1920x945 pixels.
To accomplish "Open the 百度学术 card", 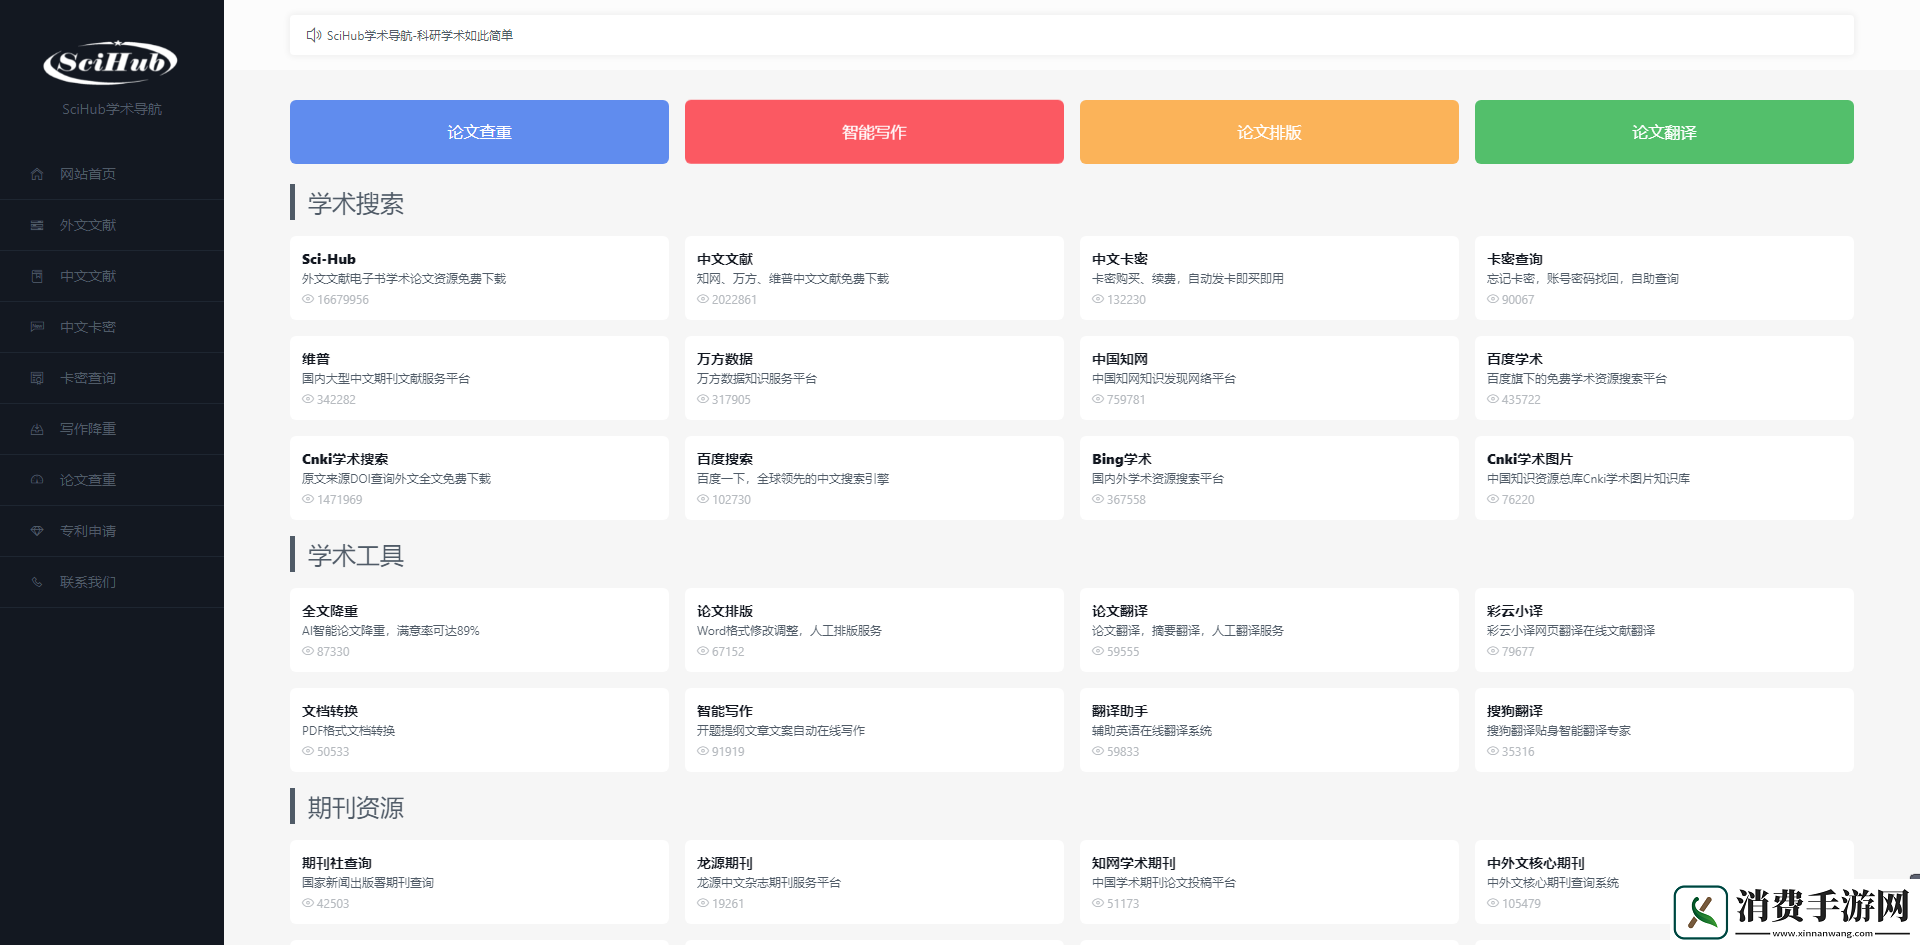I will click(x=1663, y=377).
